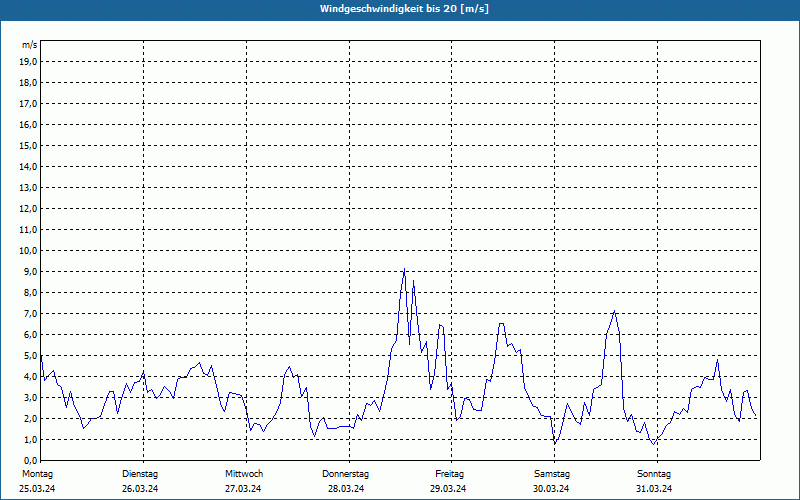Viewport: 800px width, 500px height.
Task: Click the '15,0' axis value
Action: pos(28,145)
